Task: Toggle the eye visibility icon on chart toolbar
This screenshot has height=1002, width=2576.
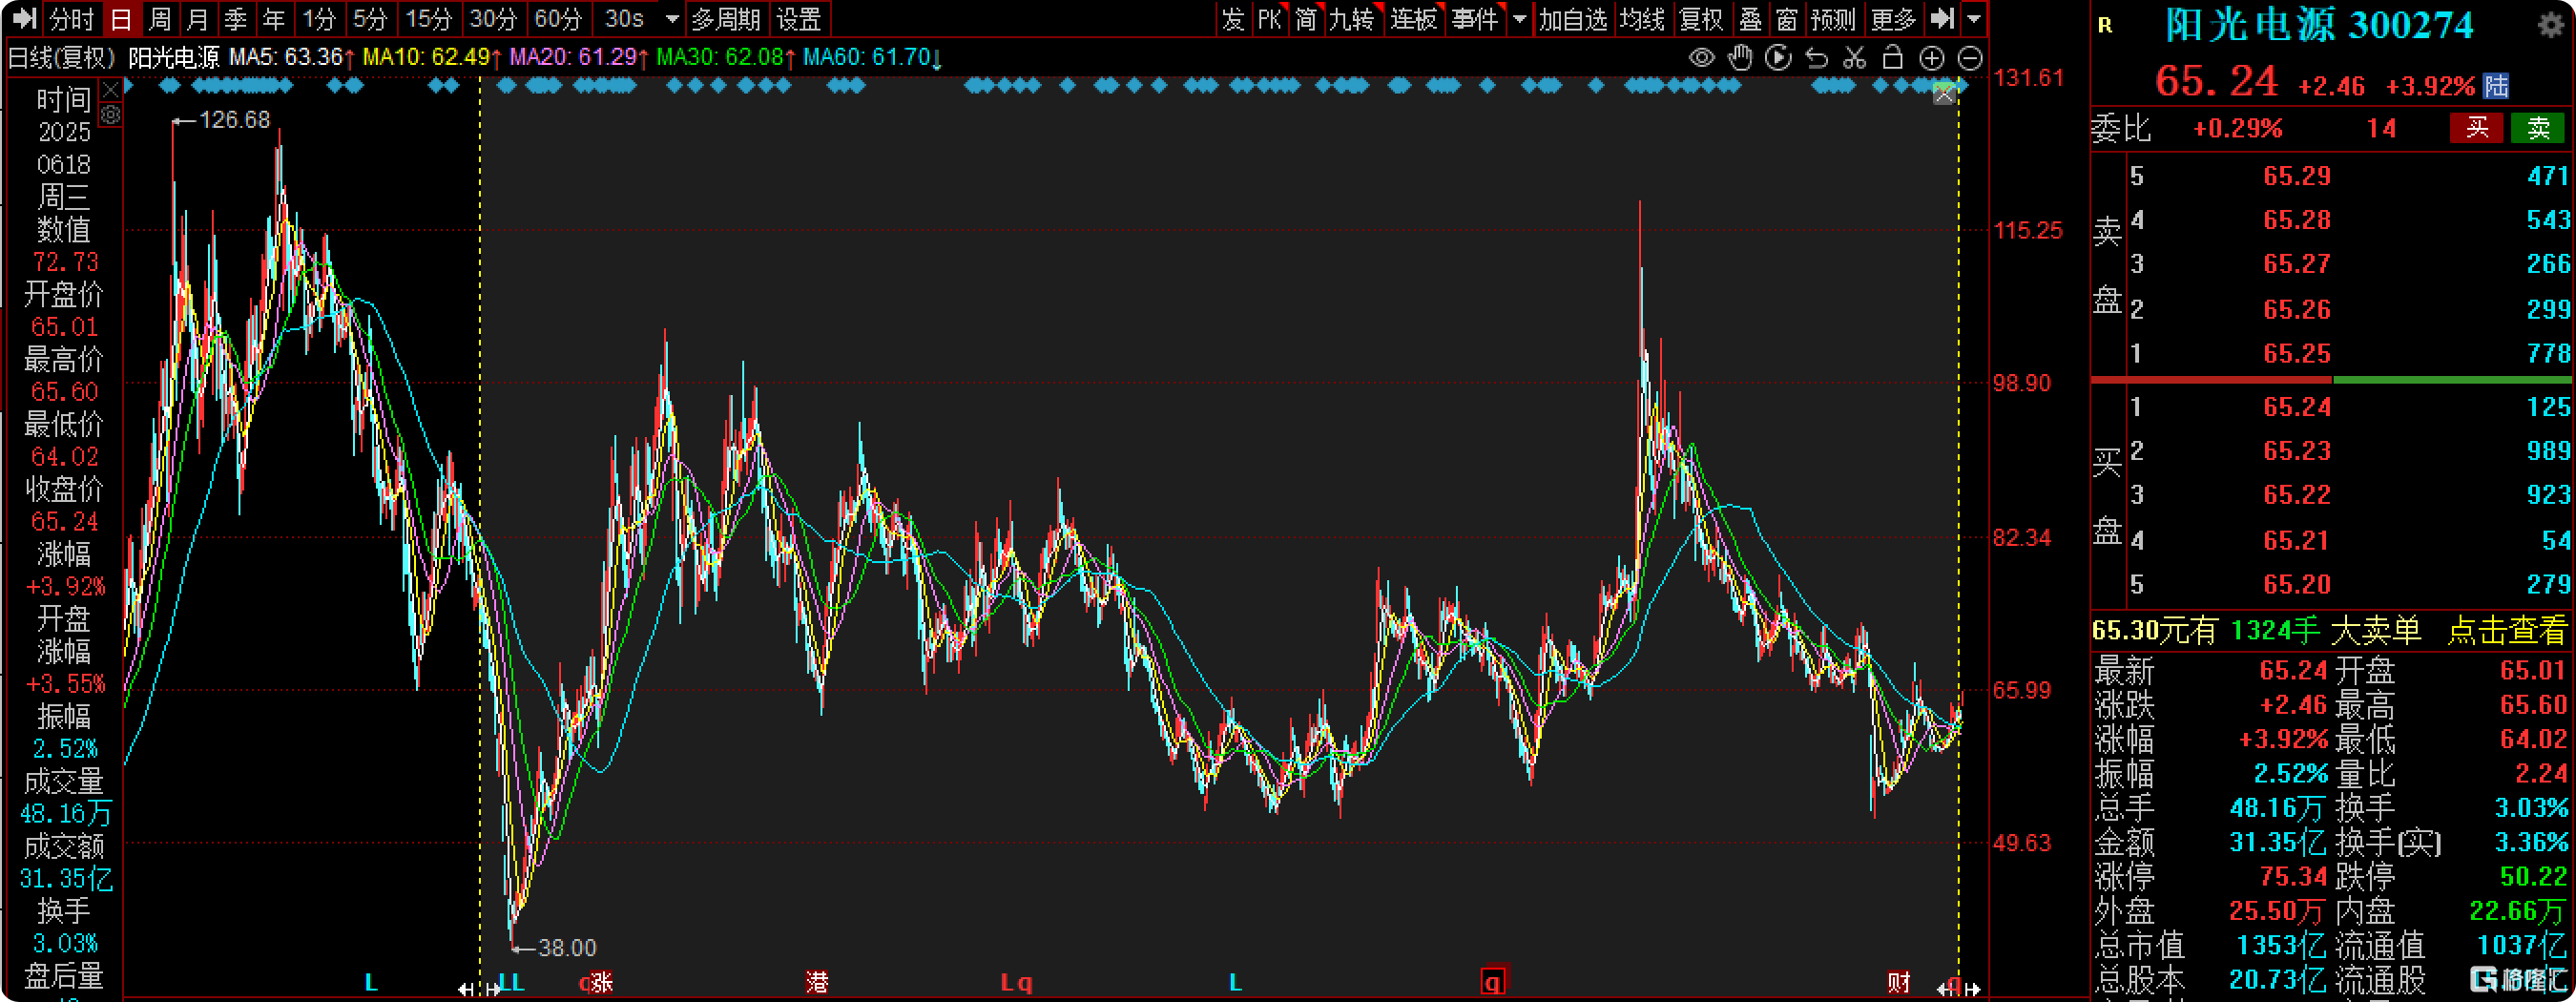Action: click(1701, 58)
